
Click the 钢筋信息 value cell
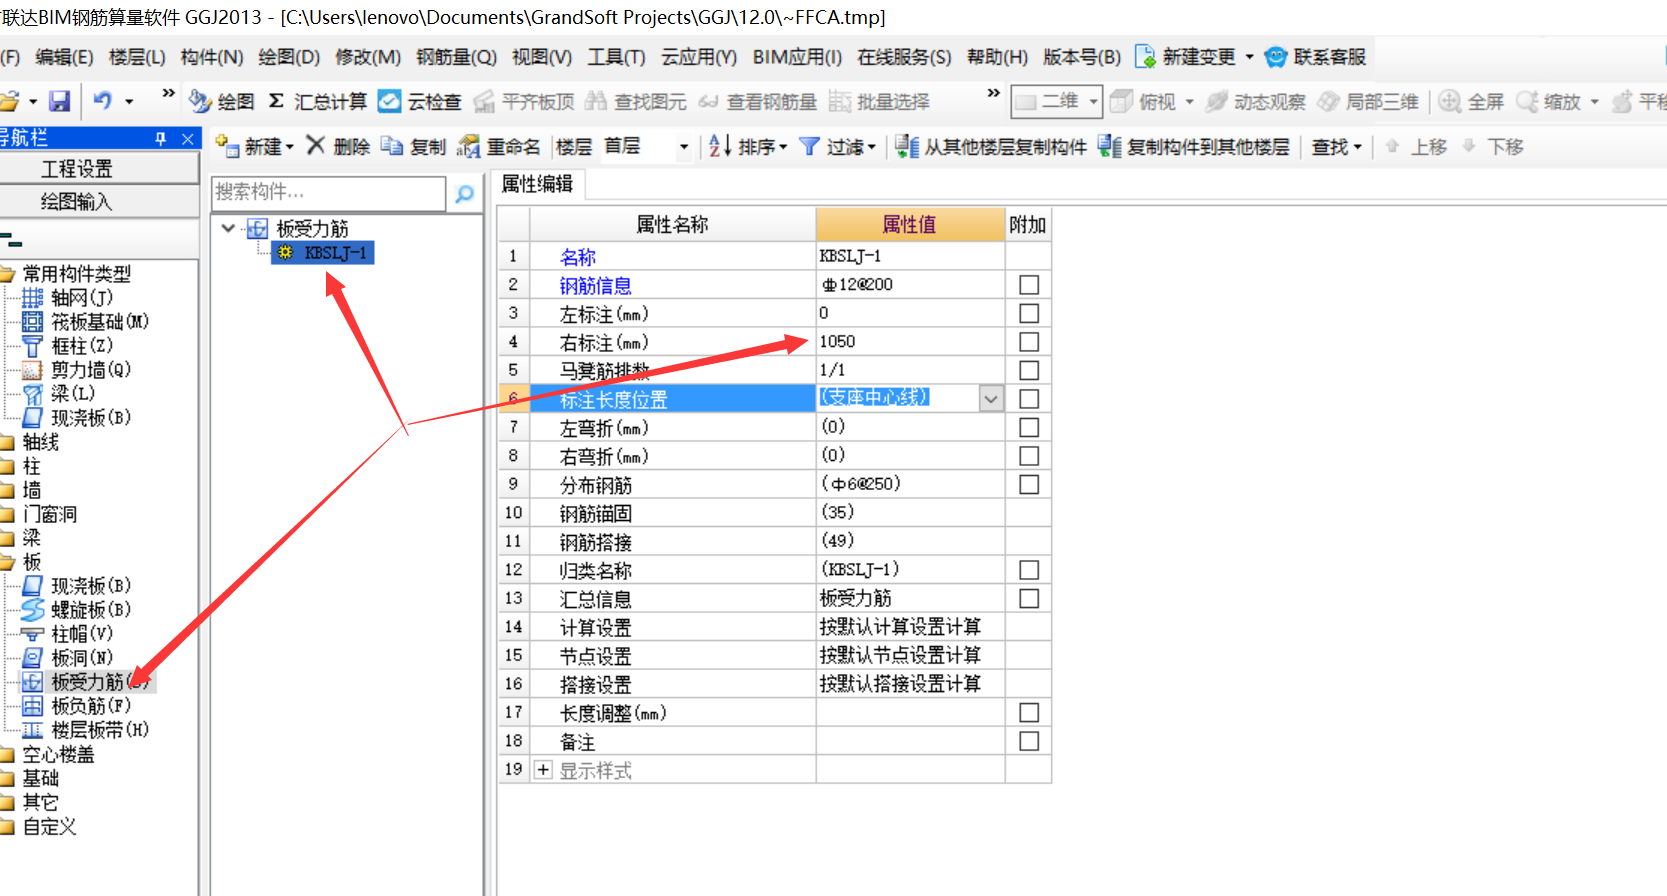910,285
